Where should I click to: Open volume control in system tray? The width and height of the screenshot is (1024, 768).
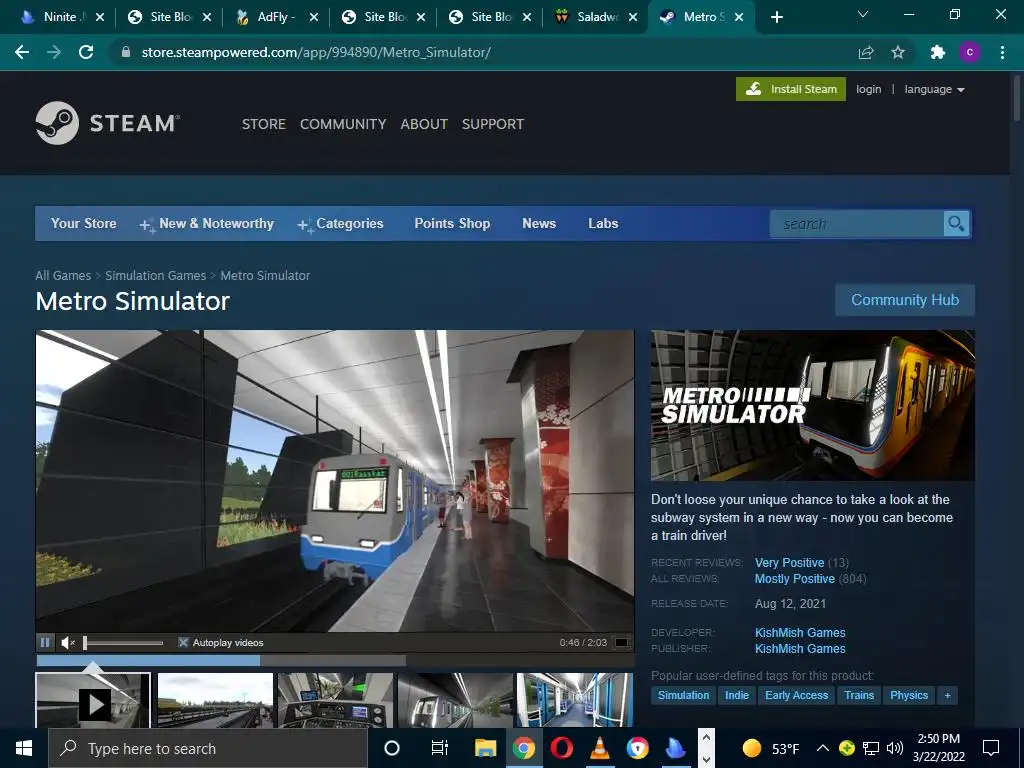tap(895, 748)
